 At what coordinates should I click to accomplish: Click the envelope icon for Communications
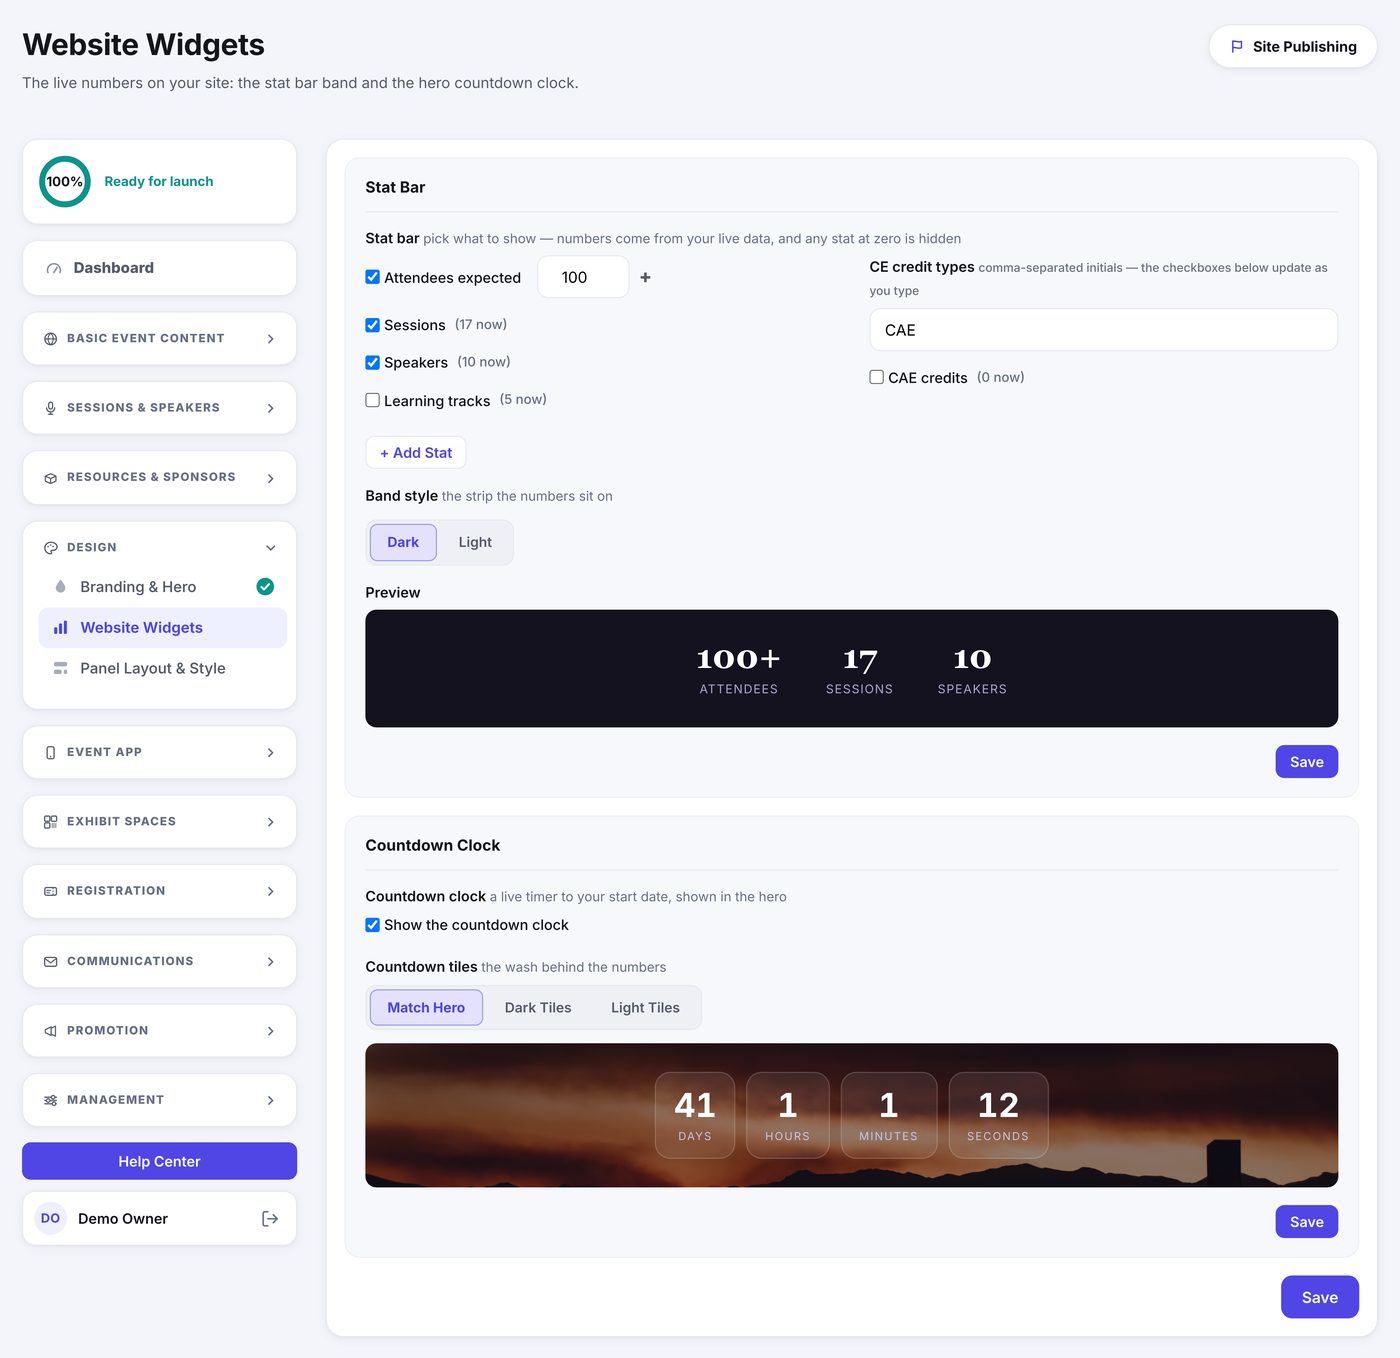50,961
